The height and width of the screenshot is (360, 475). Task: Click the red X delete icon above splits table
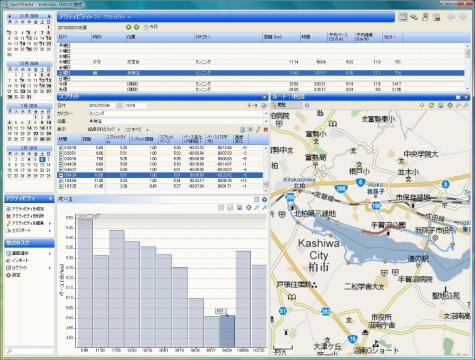pos(266,129)
